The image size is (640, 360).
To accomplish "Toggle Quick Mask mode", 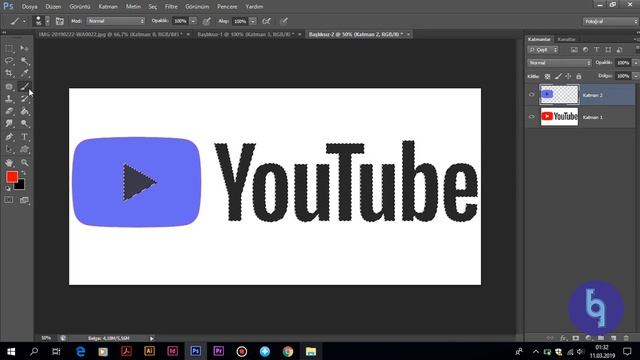I will coord(9,200).
